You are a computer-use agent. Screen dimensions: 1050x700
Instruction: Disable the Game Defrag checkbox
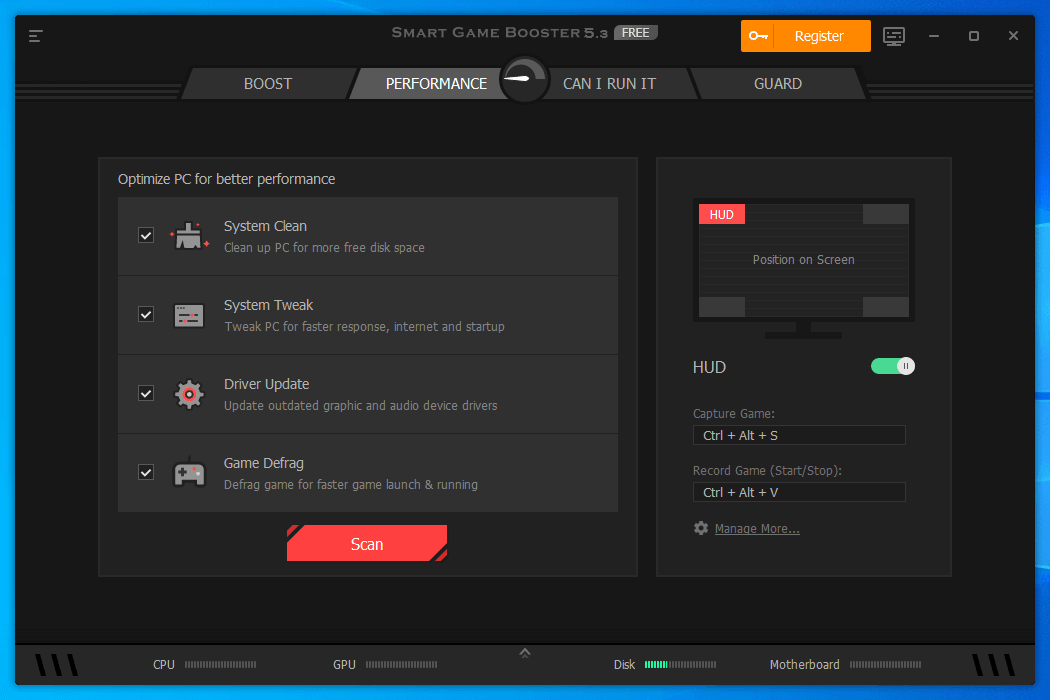pos(146,473)
